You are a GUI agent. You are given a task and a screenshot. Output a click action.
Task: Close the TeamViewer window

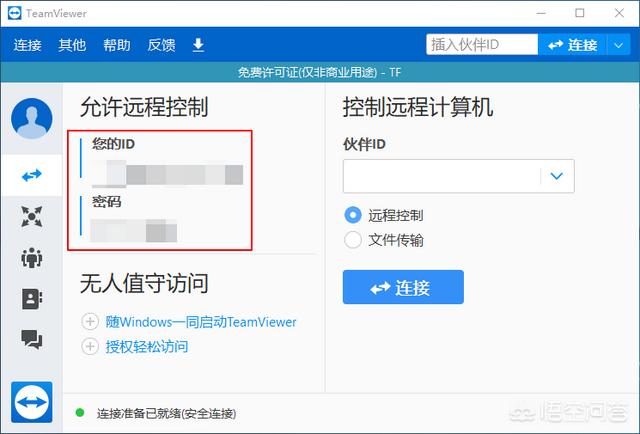[619, 13]
